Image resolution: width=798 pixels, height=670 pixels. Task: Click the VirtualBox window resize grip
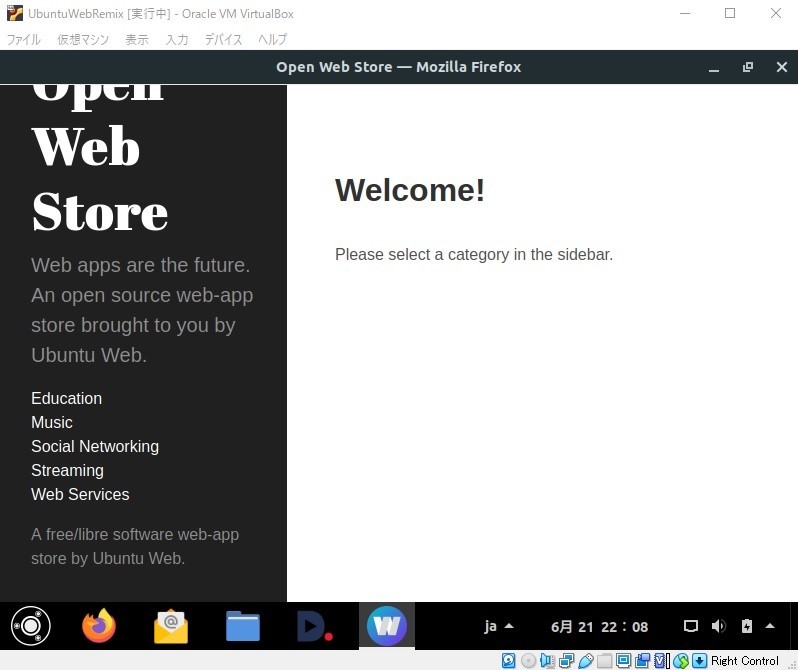793,665
